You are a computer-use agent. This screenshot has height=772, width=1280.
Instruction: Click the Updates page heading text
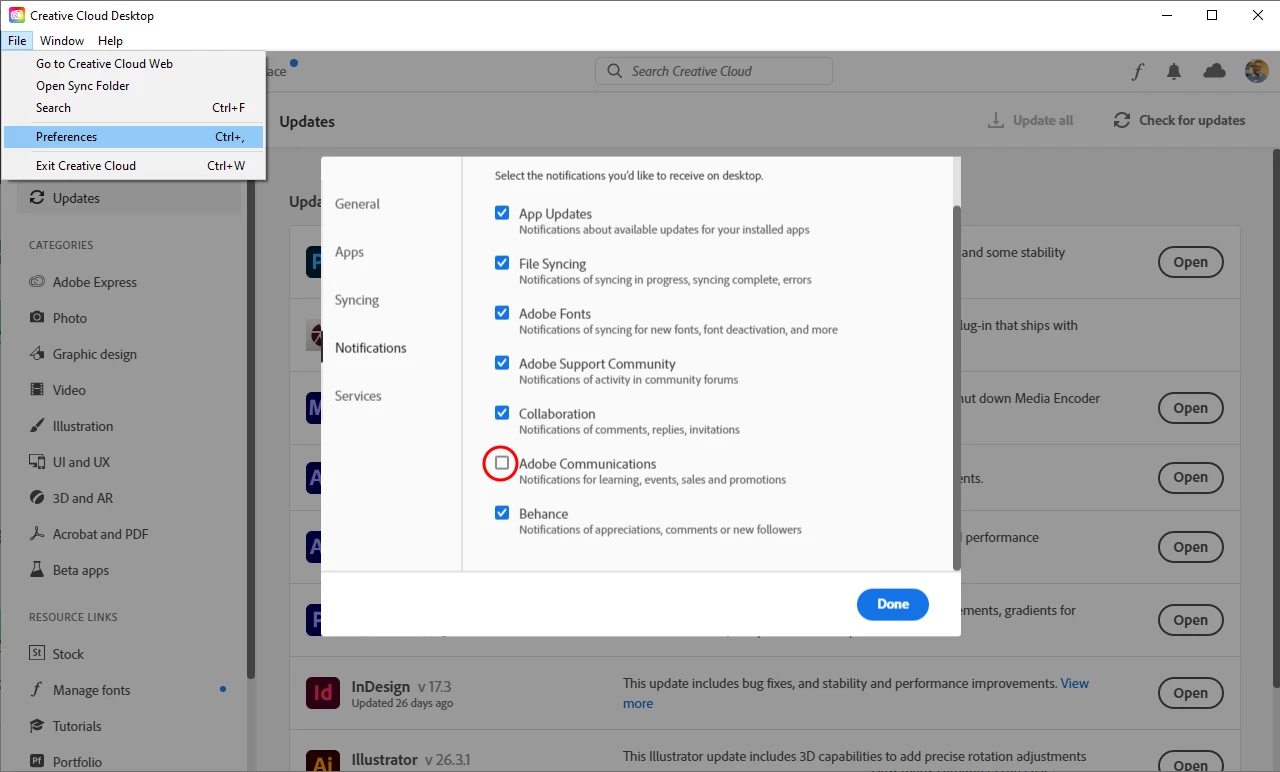[307, 121]
